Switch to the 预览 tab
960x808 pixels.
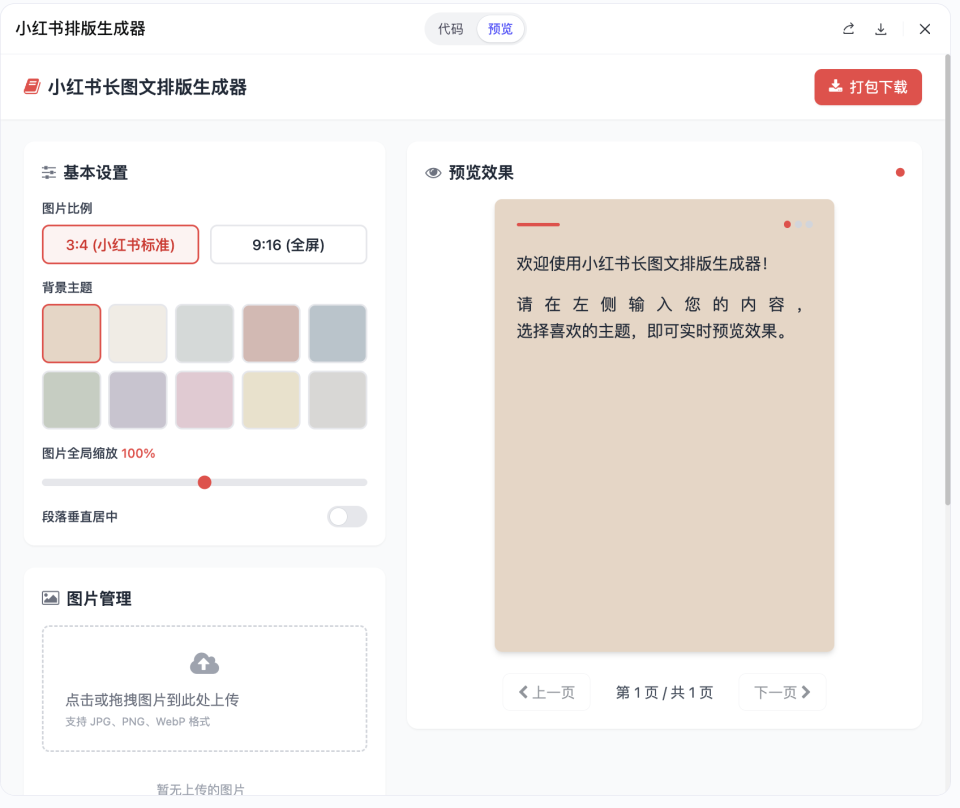(x=500, y=29)
